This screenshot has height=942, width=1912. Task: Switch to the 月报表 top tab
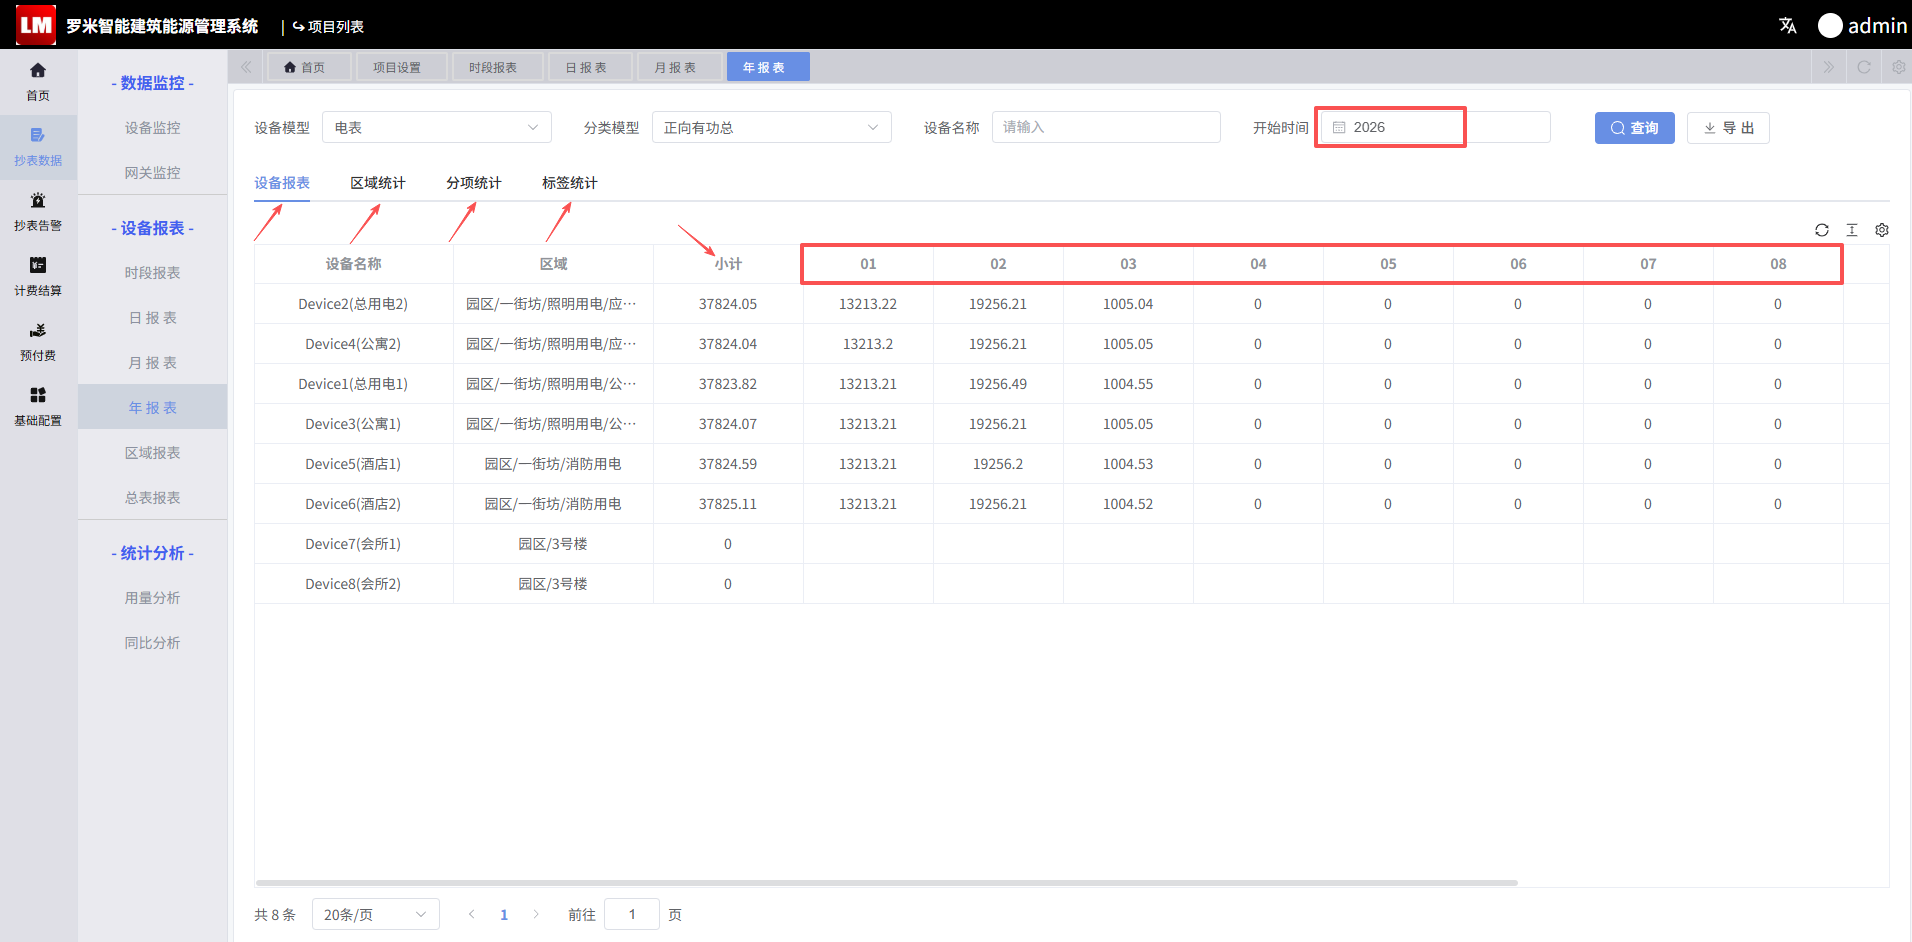[675, 67]
